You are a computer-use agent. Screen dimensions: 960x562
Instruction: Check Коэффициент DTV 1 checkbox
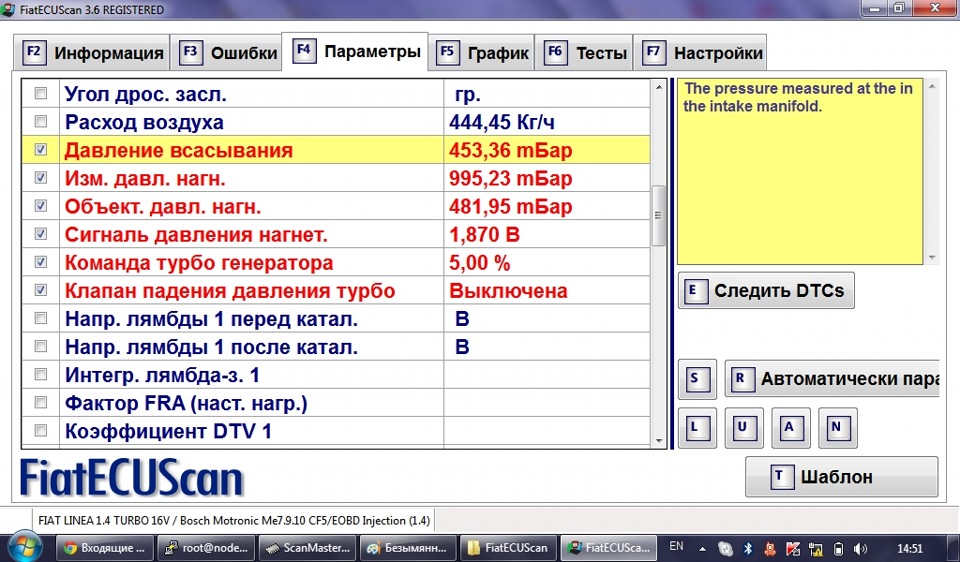point(40,430)
